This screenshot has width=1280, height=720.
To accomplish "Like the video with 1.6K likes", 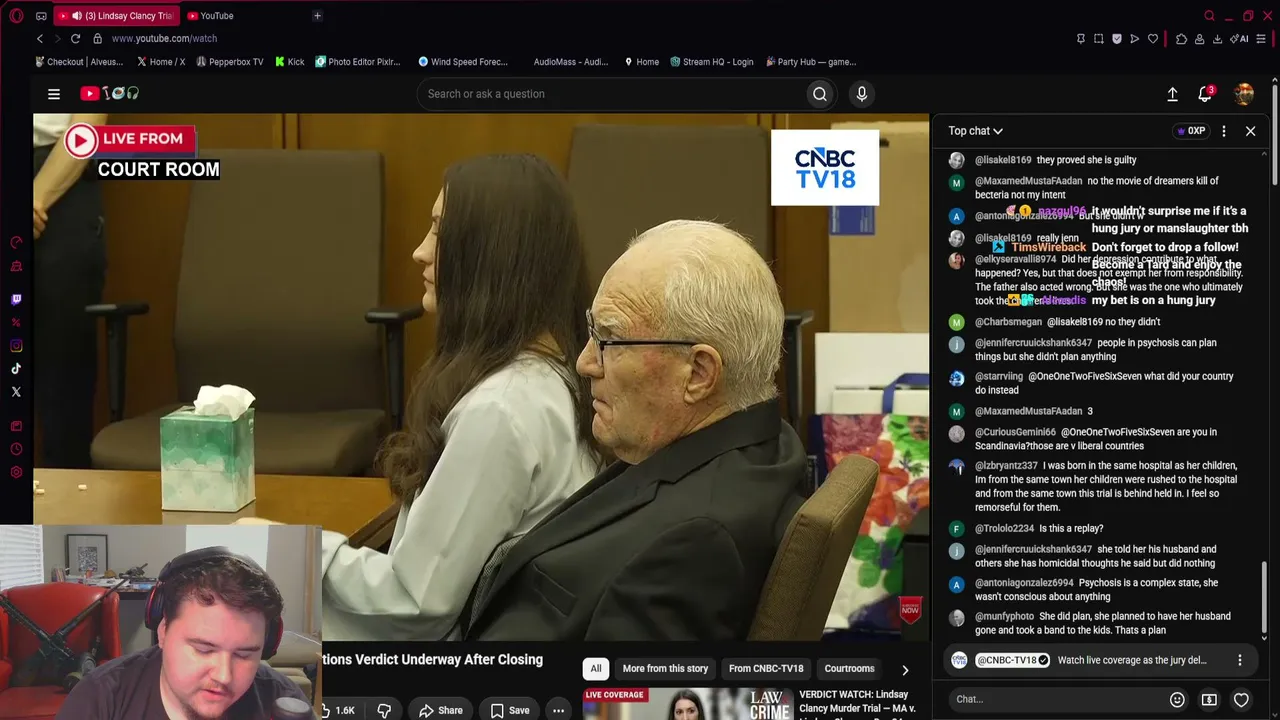I will click(x=337, y=710).
